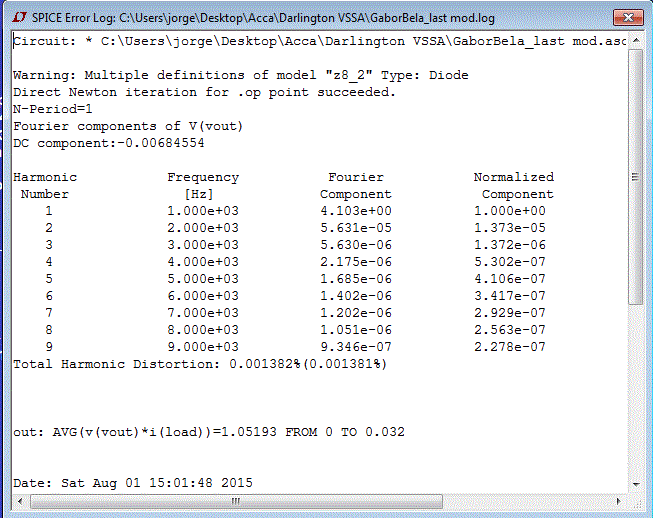Click the window title bar text

coord(263,18)
